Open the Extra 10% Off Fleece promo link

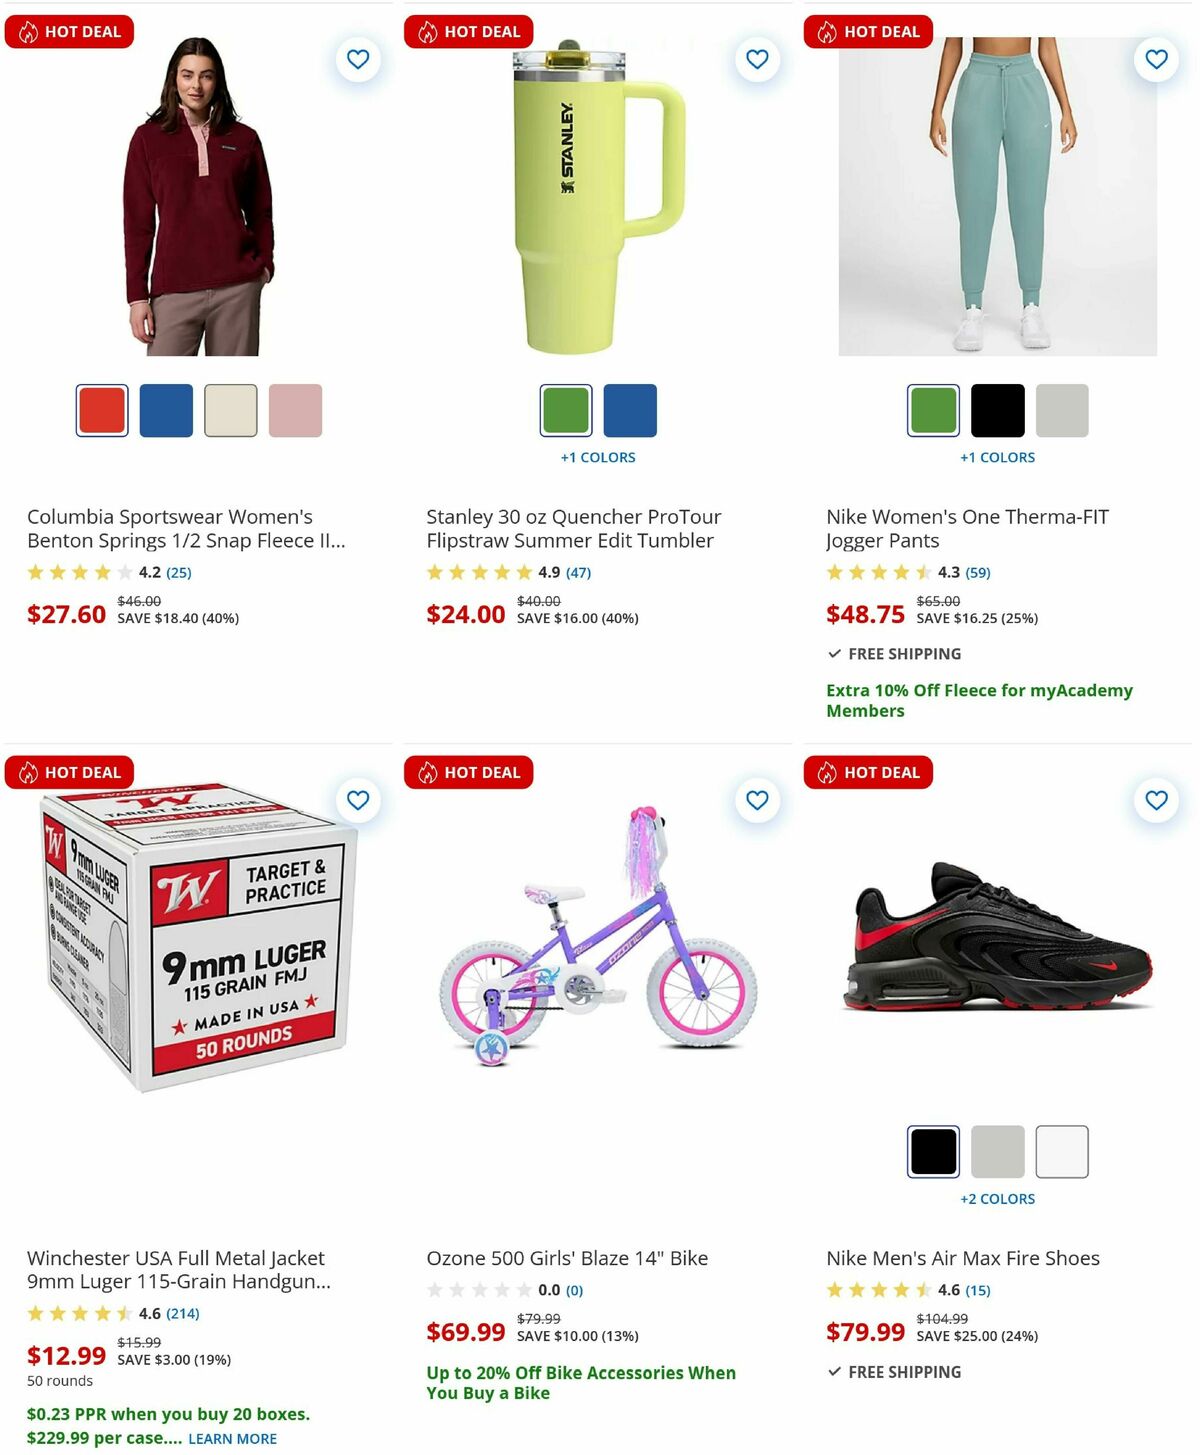point(978,700)
